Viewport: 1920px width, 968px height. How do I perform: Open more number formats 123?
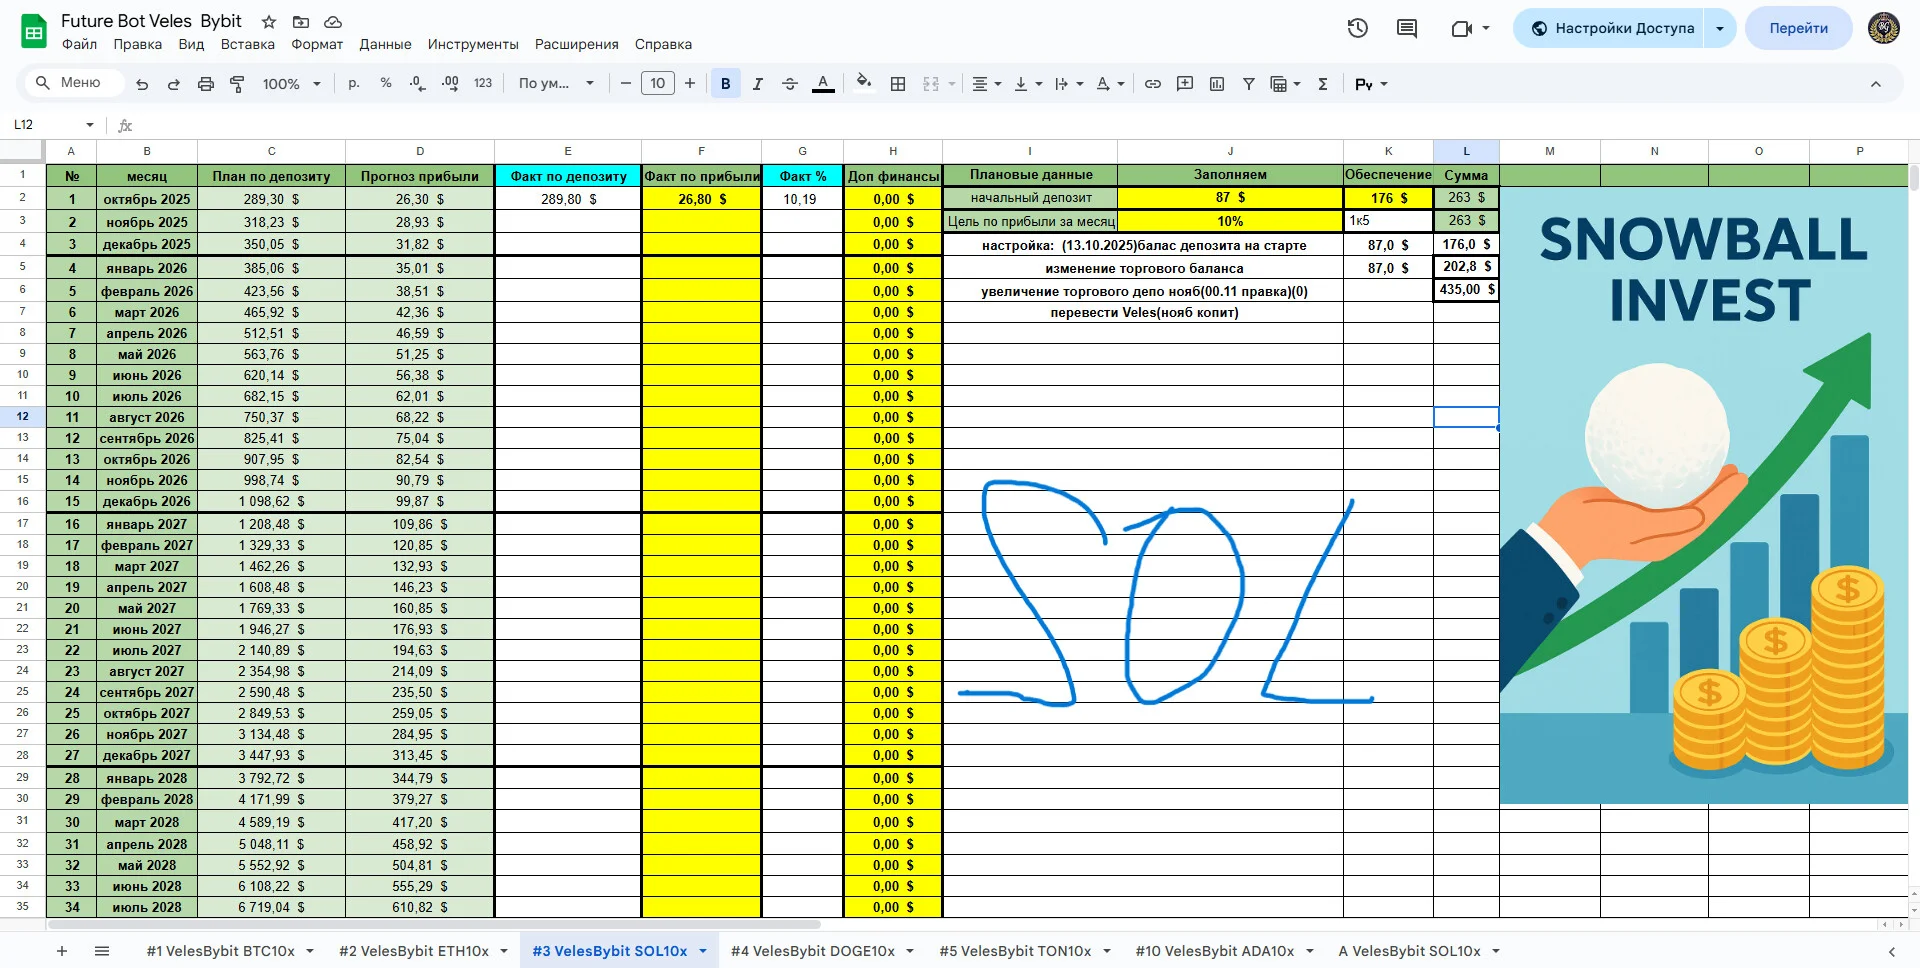click(x=483, y=84)
